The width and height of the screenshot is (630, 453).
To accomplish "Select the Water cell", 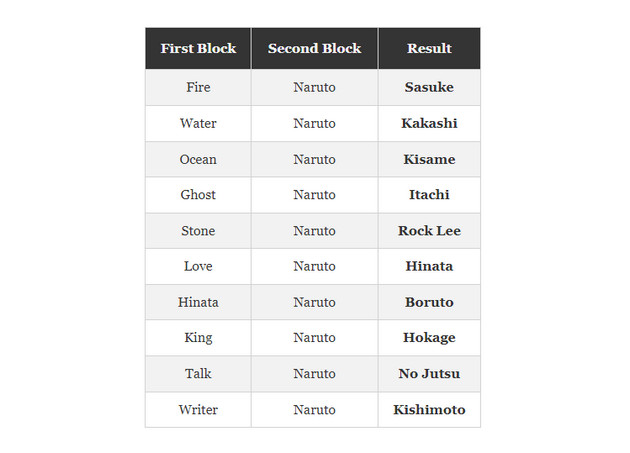I will click(x=198, y=123).
